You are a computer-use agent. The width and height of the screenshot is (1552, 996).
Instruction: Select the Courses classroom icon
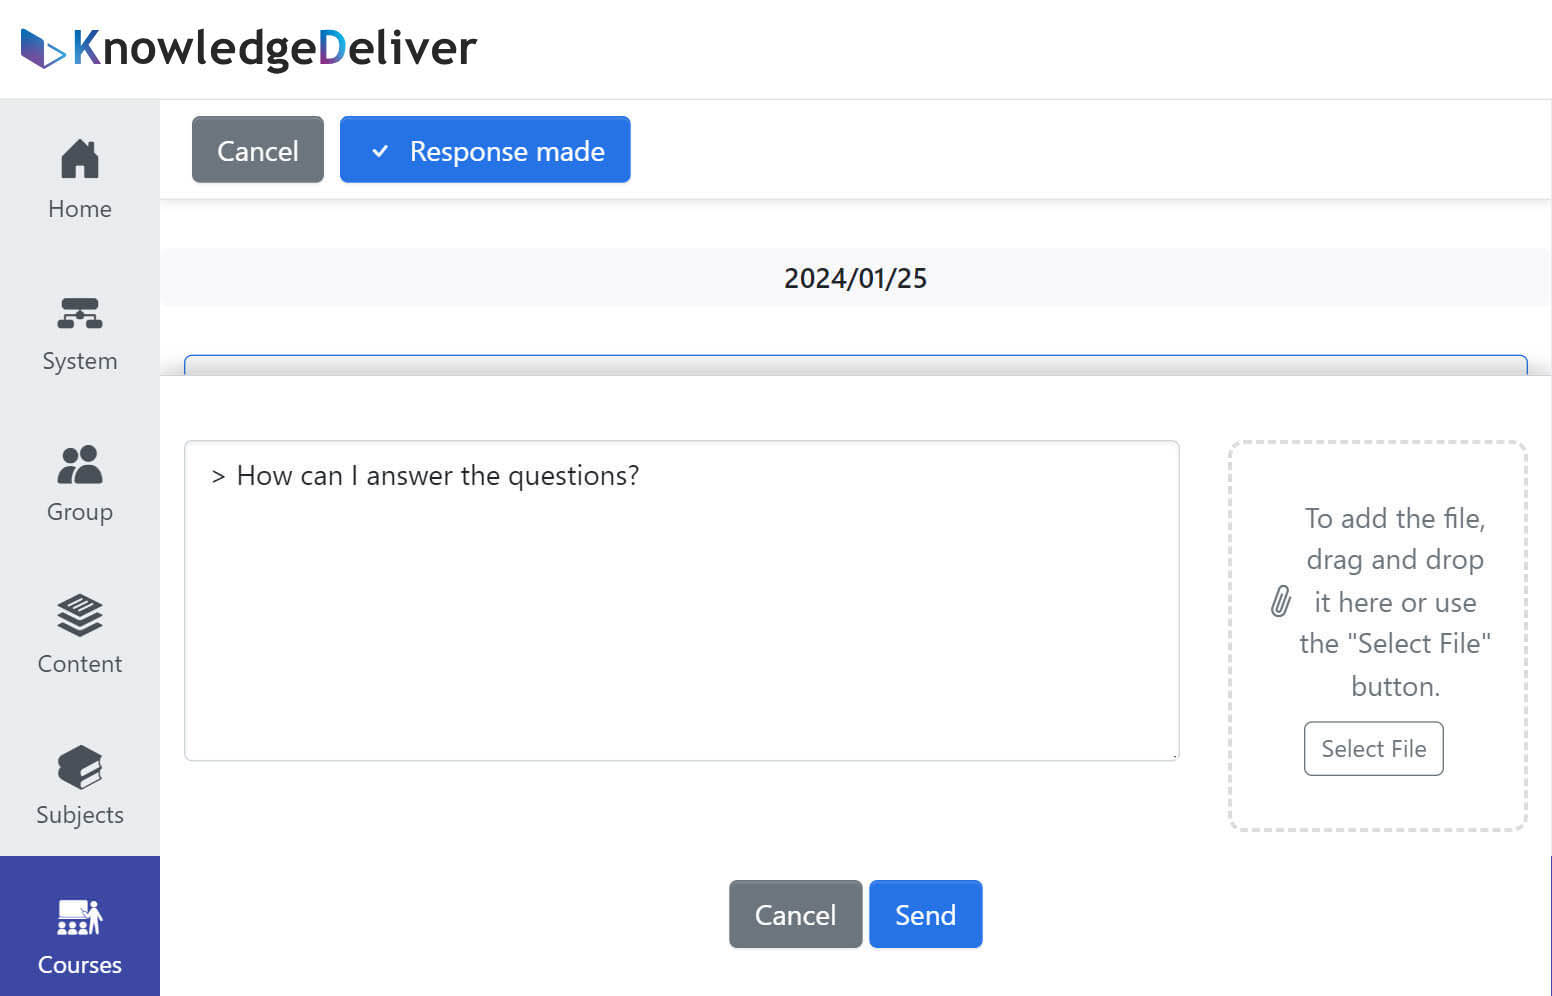[80, 917]
